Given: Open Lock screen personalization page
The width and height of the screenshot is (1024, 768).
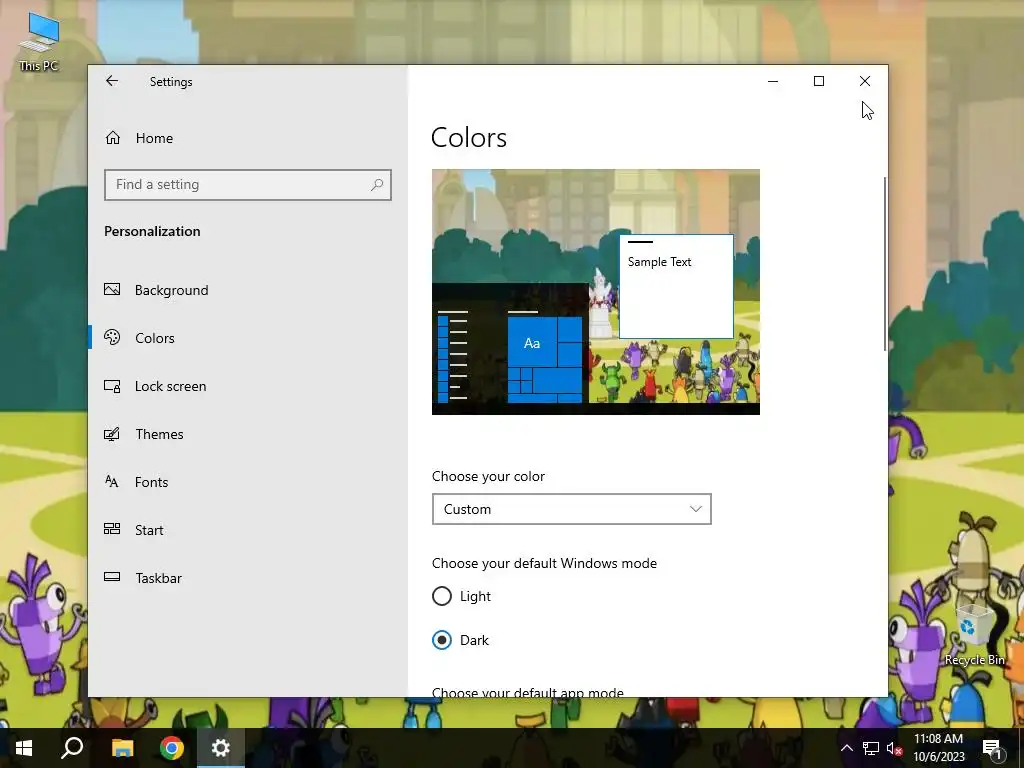Looking at the screenshot, I should [x=248, y=386].
